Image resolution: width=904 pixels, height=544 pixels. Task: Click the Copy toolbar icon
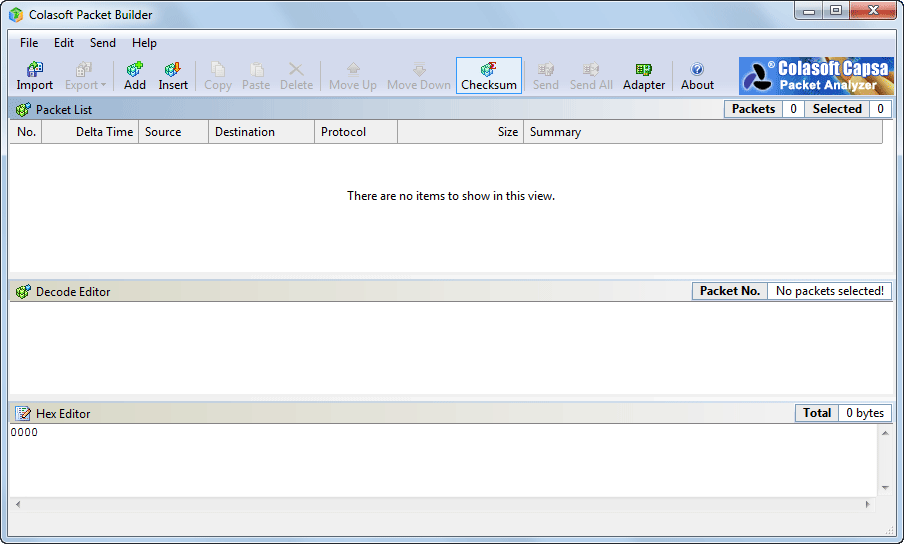(x=218, y=75)
